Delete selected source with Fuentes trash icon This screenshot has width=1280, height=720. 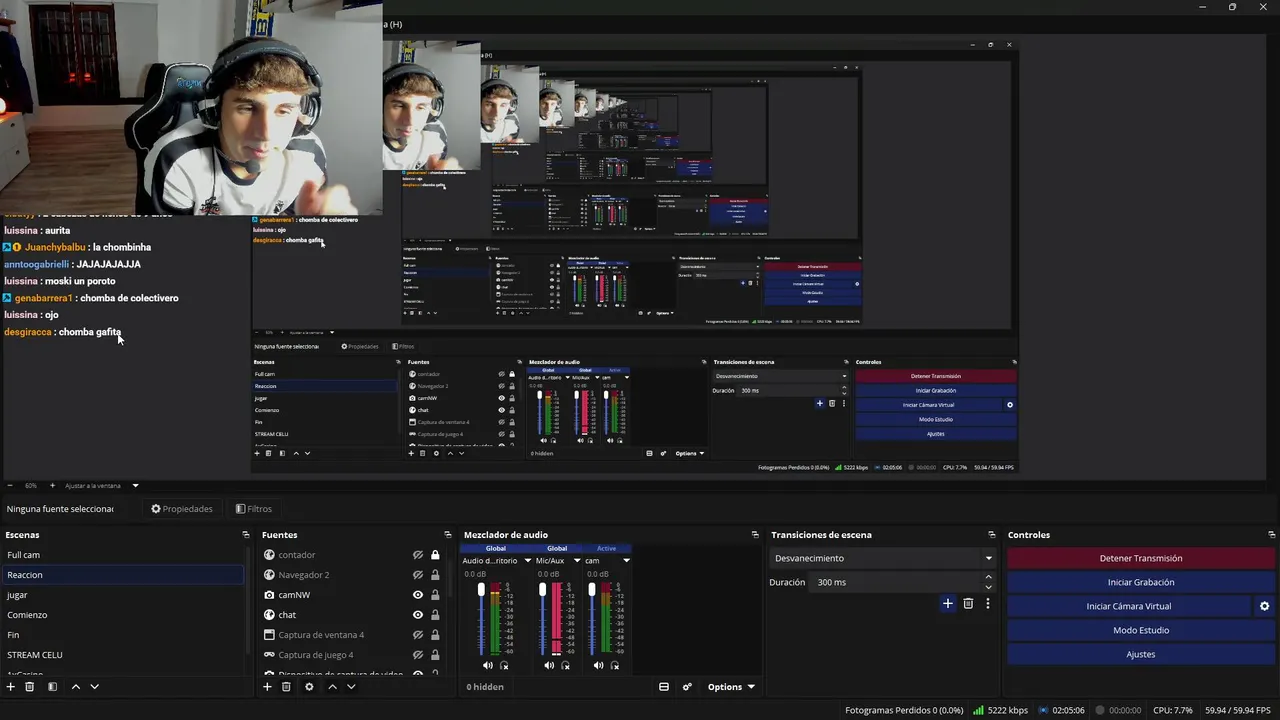[x=286, y=687]
